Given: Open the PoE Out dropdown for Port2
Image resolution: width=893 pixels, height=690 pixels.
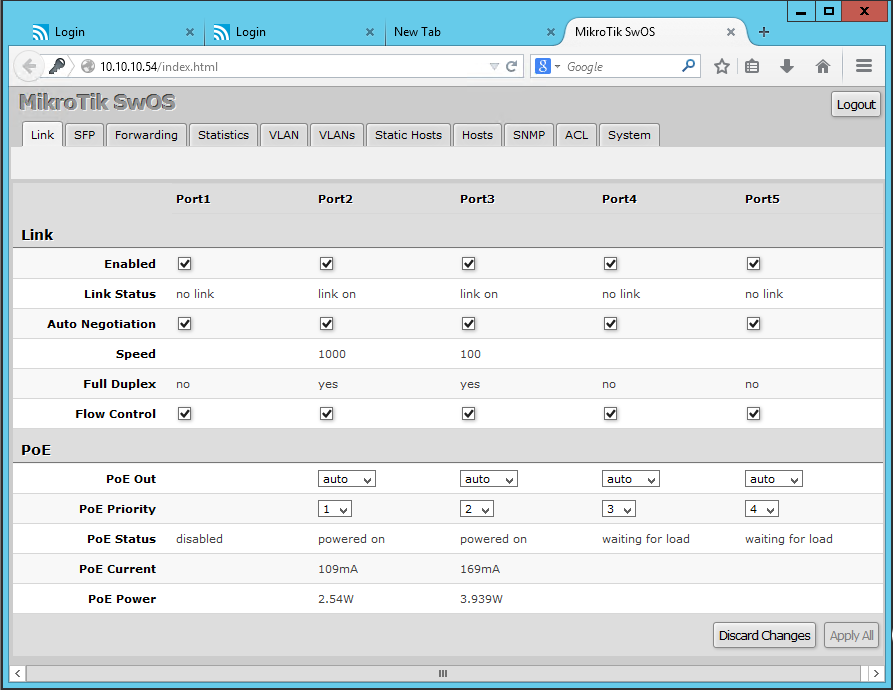Looking at the screenshot, I should [x=347, y=479].
